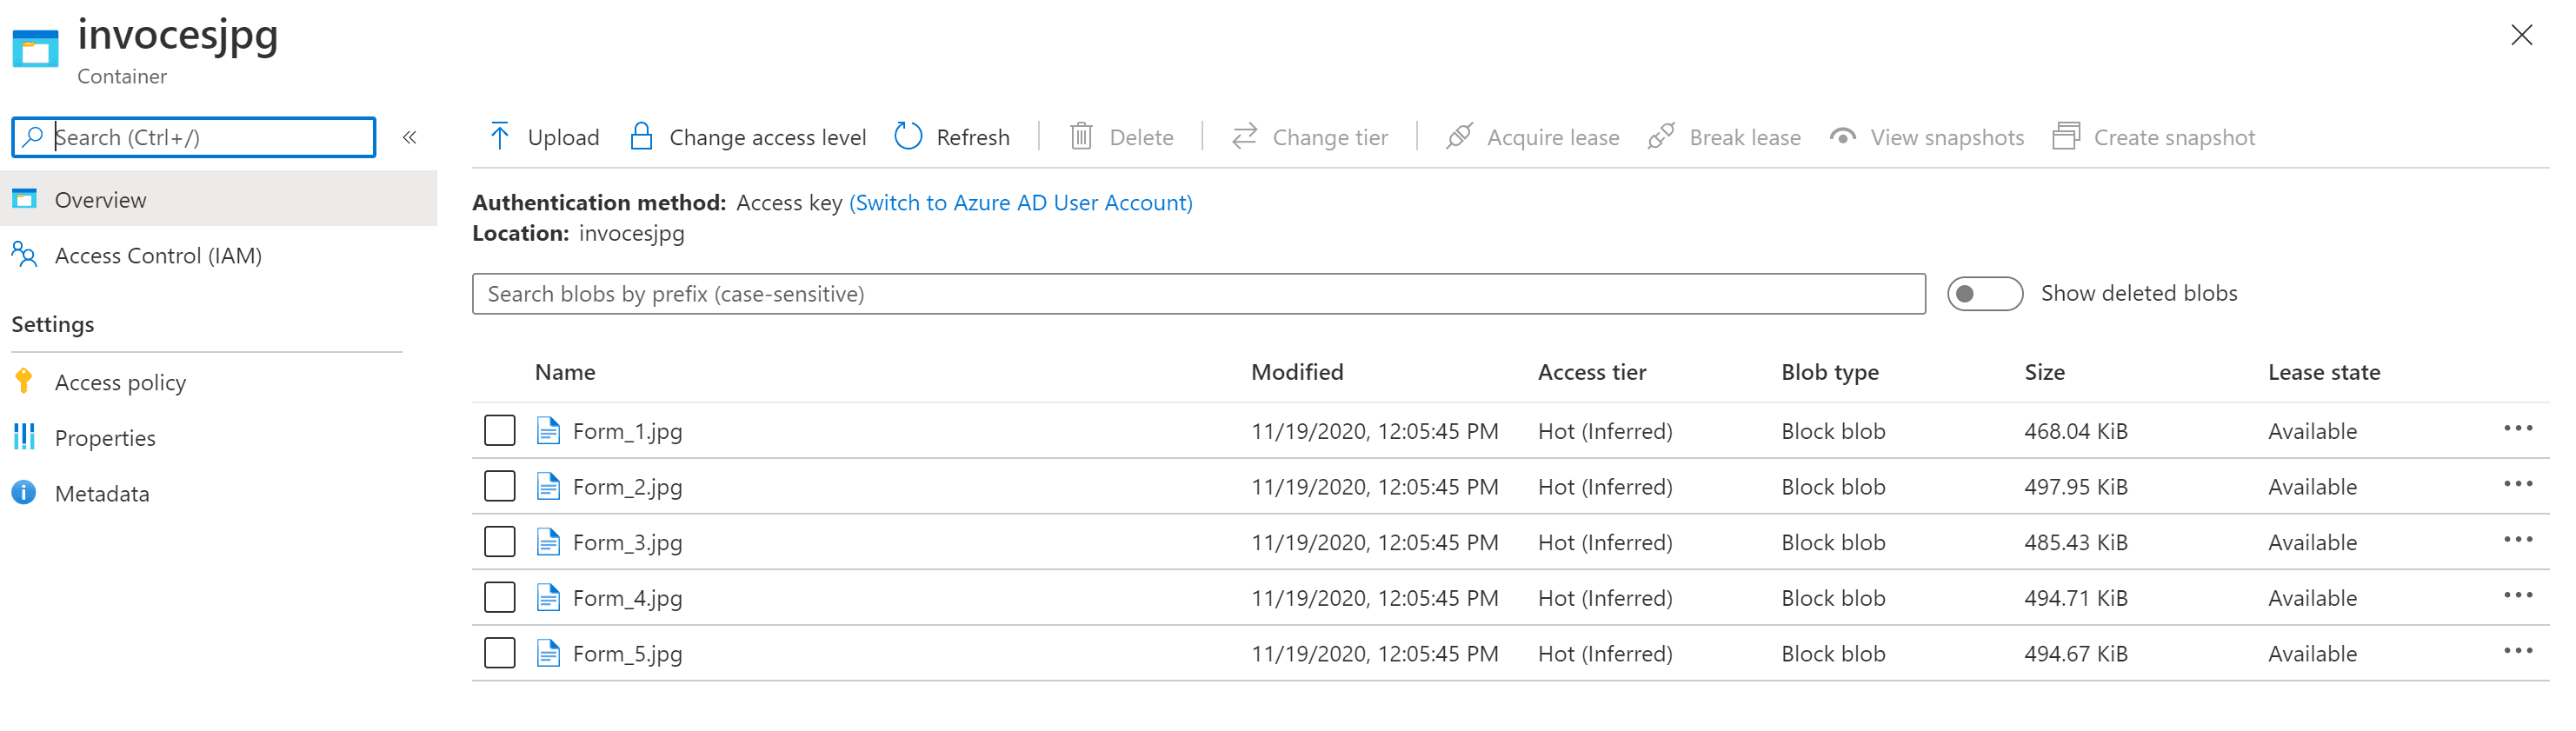Image resolution: width=2576 pixels, height=731 pixels.
Task: Click the Change tier arrows icon
Action: click(1244, 136)
